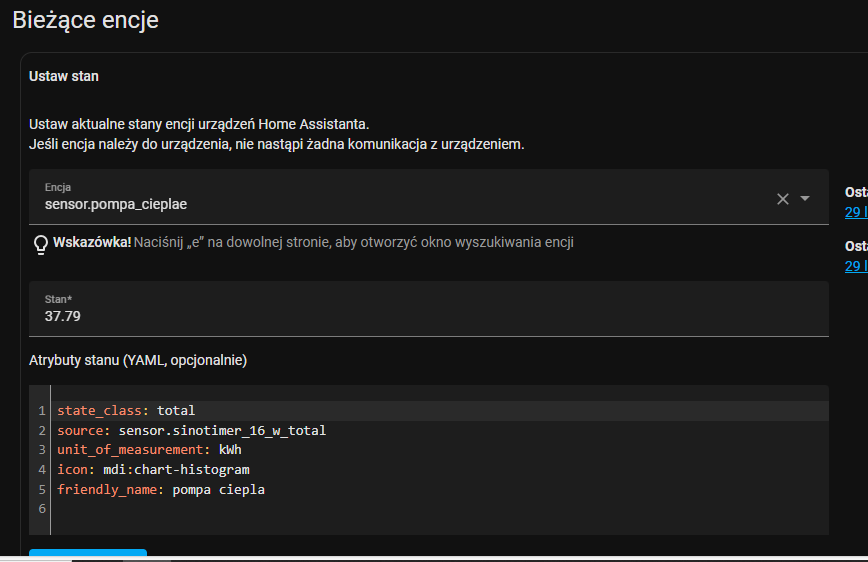Click line number 1 in the editor gutter

point(42,411)
